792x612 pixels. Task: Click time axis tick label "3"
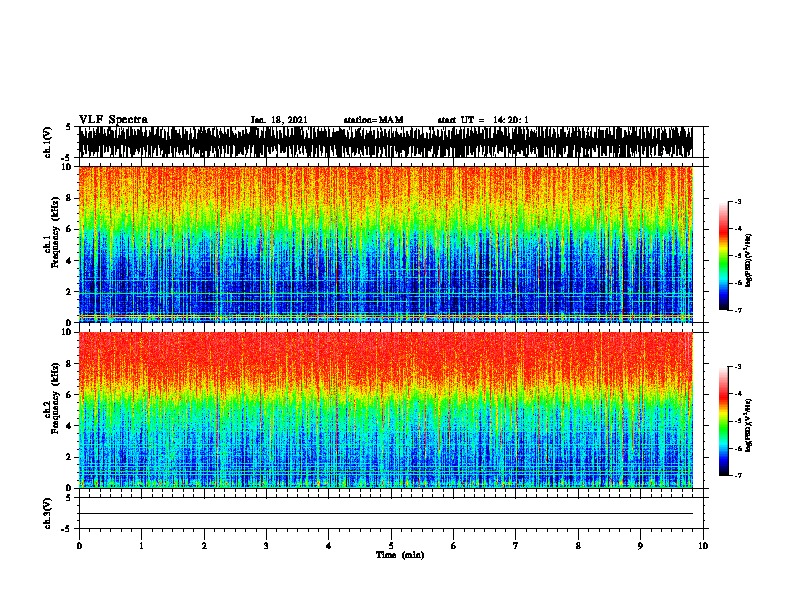(x=266, y=546)
